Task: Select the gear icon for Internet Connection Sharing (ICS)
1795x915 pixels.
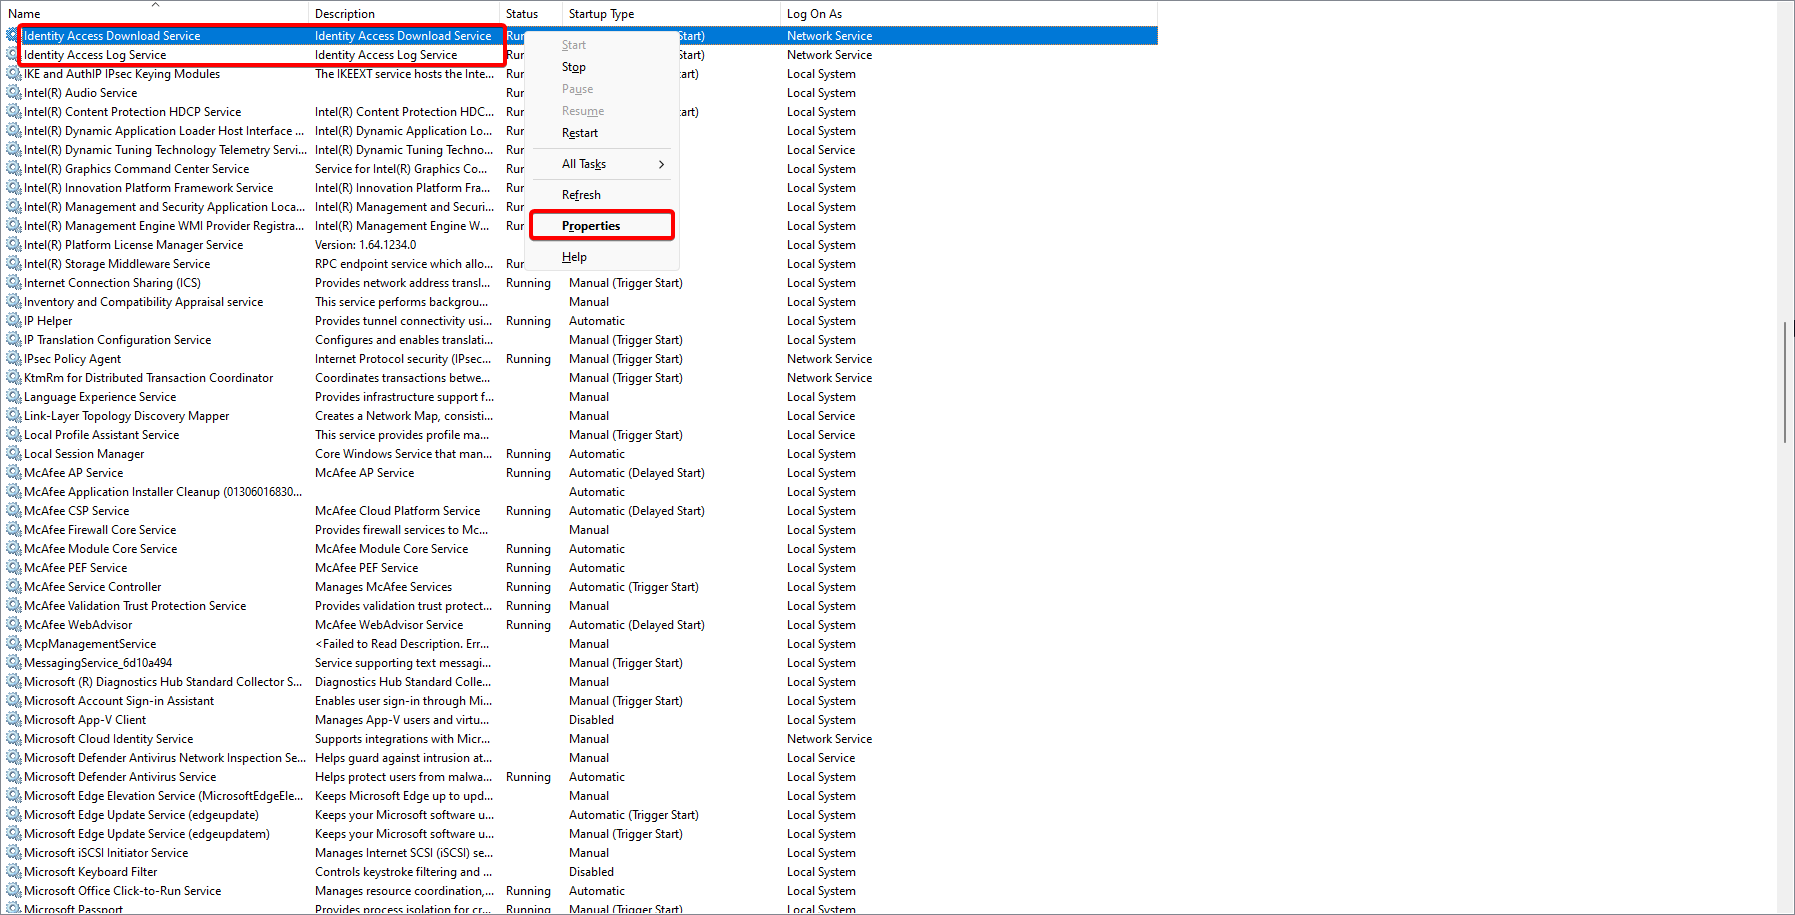Action: point(14,283)
